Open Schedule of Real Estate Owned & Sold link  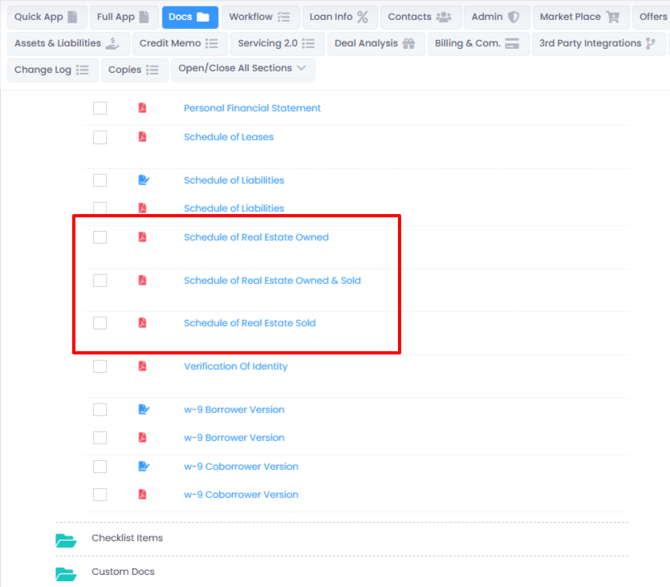(272, 281)
